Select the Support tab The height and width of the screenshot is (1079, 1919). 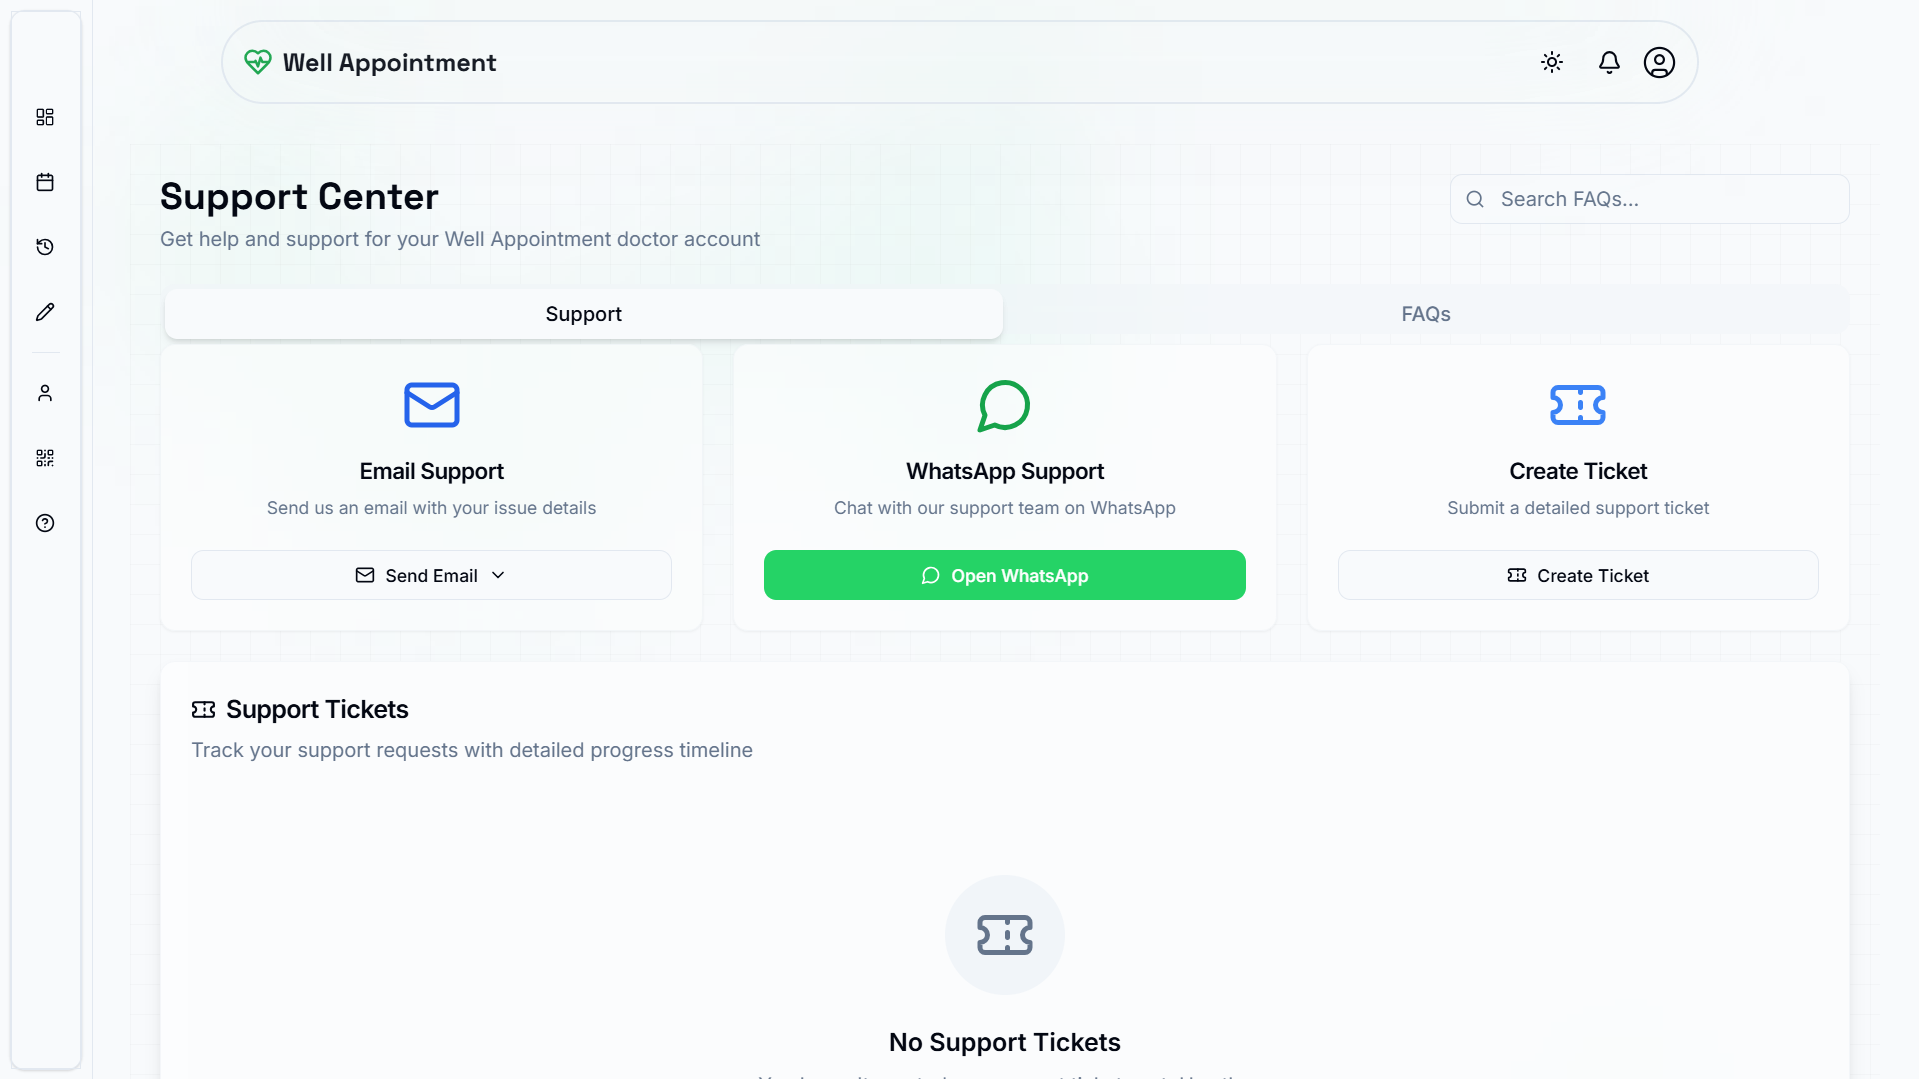click(x=583, y=314)
